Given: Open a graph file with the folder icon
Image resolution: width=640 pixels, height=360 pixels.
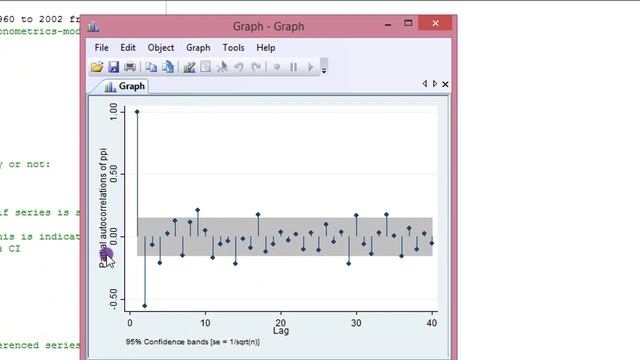Looking at the screenshot, I should tap(97, 67).
